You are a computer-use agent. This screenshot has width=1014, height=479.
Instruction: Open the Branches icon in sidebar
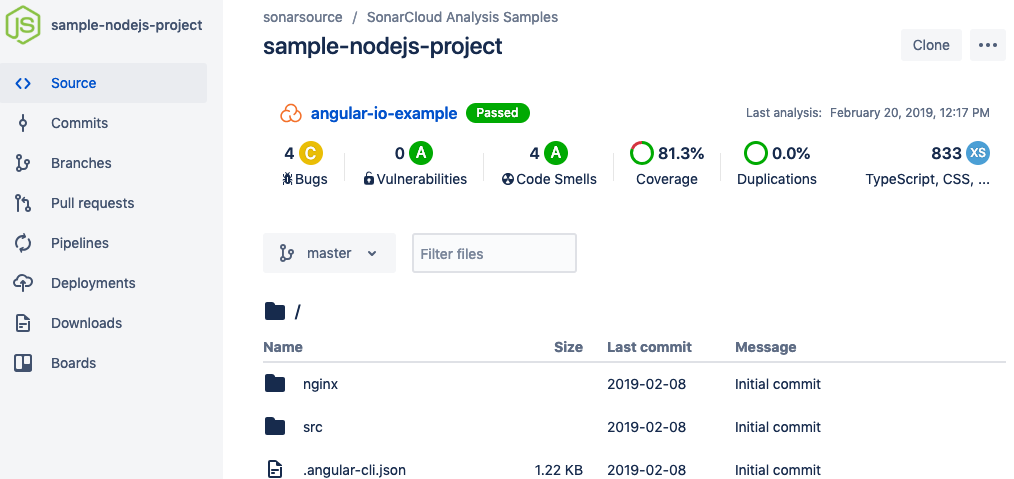point(23,163)
